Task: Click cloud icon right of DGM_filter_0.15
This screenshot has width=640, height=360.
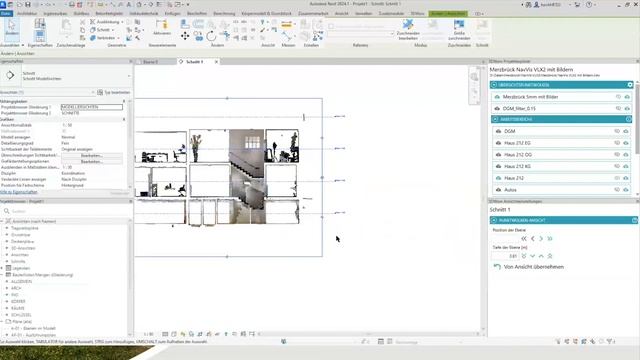Action: pyautogui.click(x=627, y=109)
